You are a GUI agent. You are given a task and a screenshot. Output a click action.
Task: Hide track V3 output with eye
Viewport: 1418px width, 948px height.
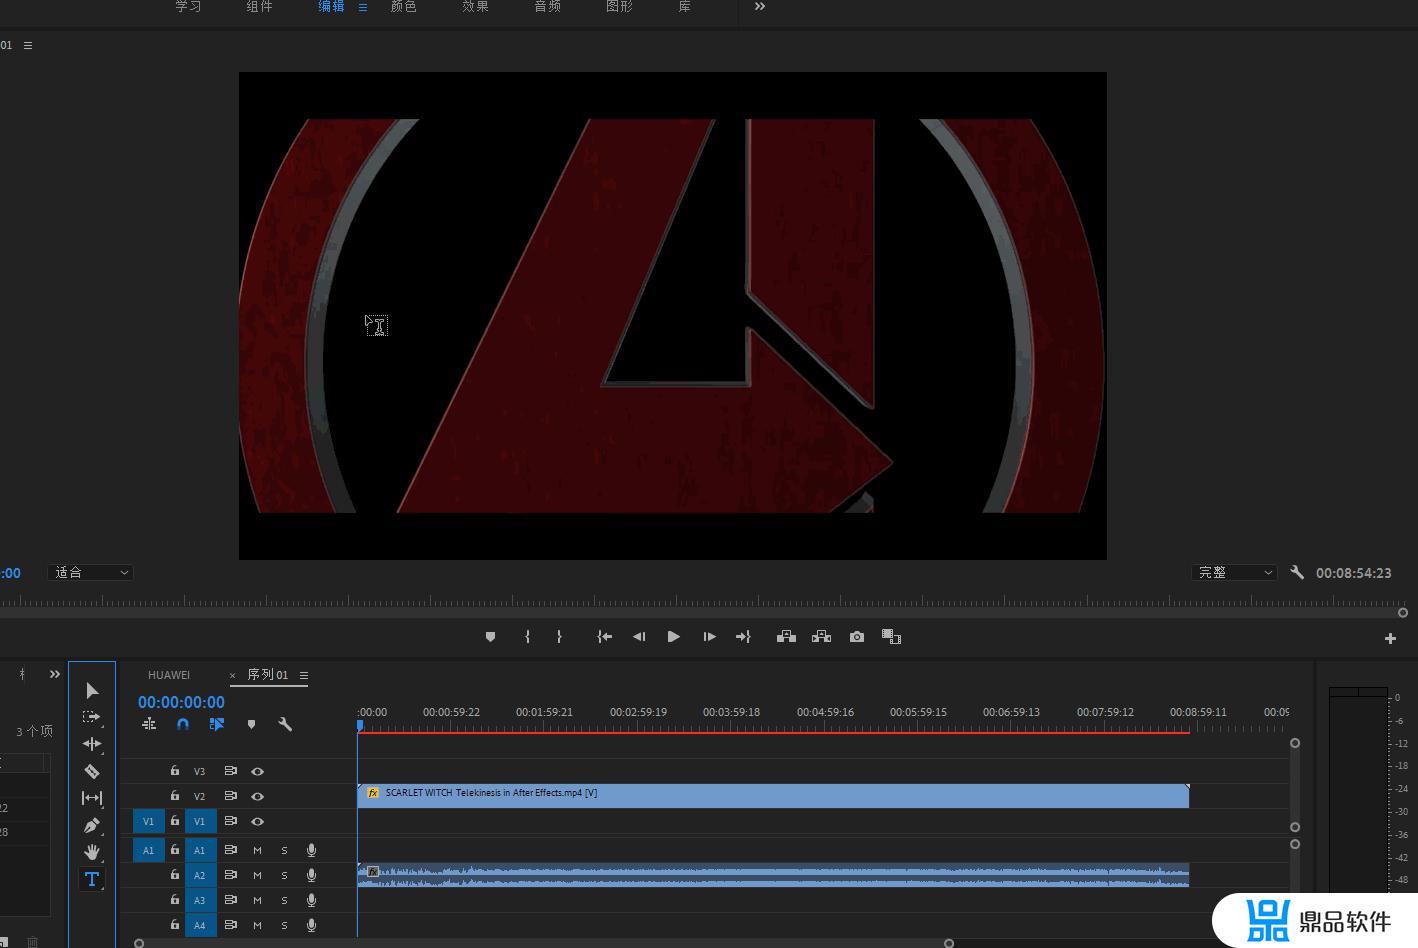tap(258, 772)
